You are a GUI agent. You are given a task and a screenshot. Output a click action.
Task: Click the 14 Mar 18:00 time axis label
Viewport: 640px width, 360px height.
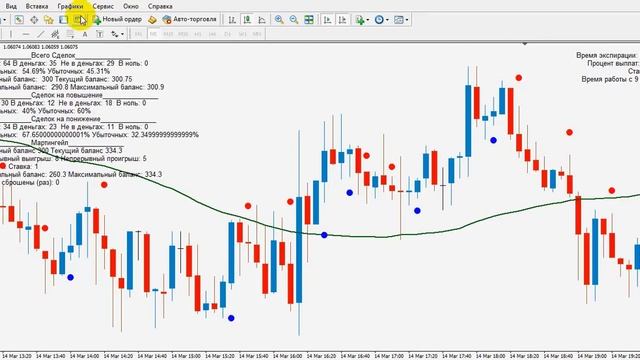(491, 356)
